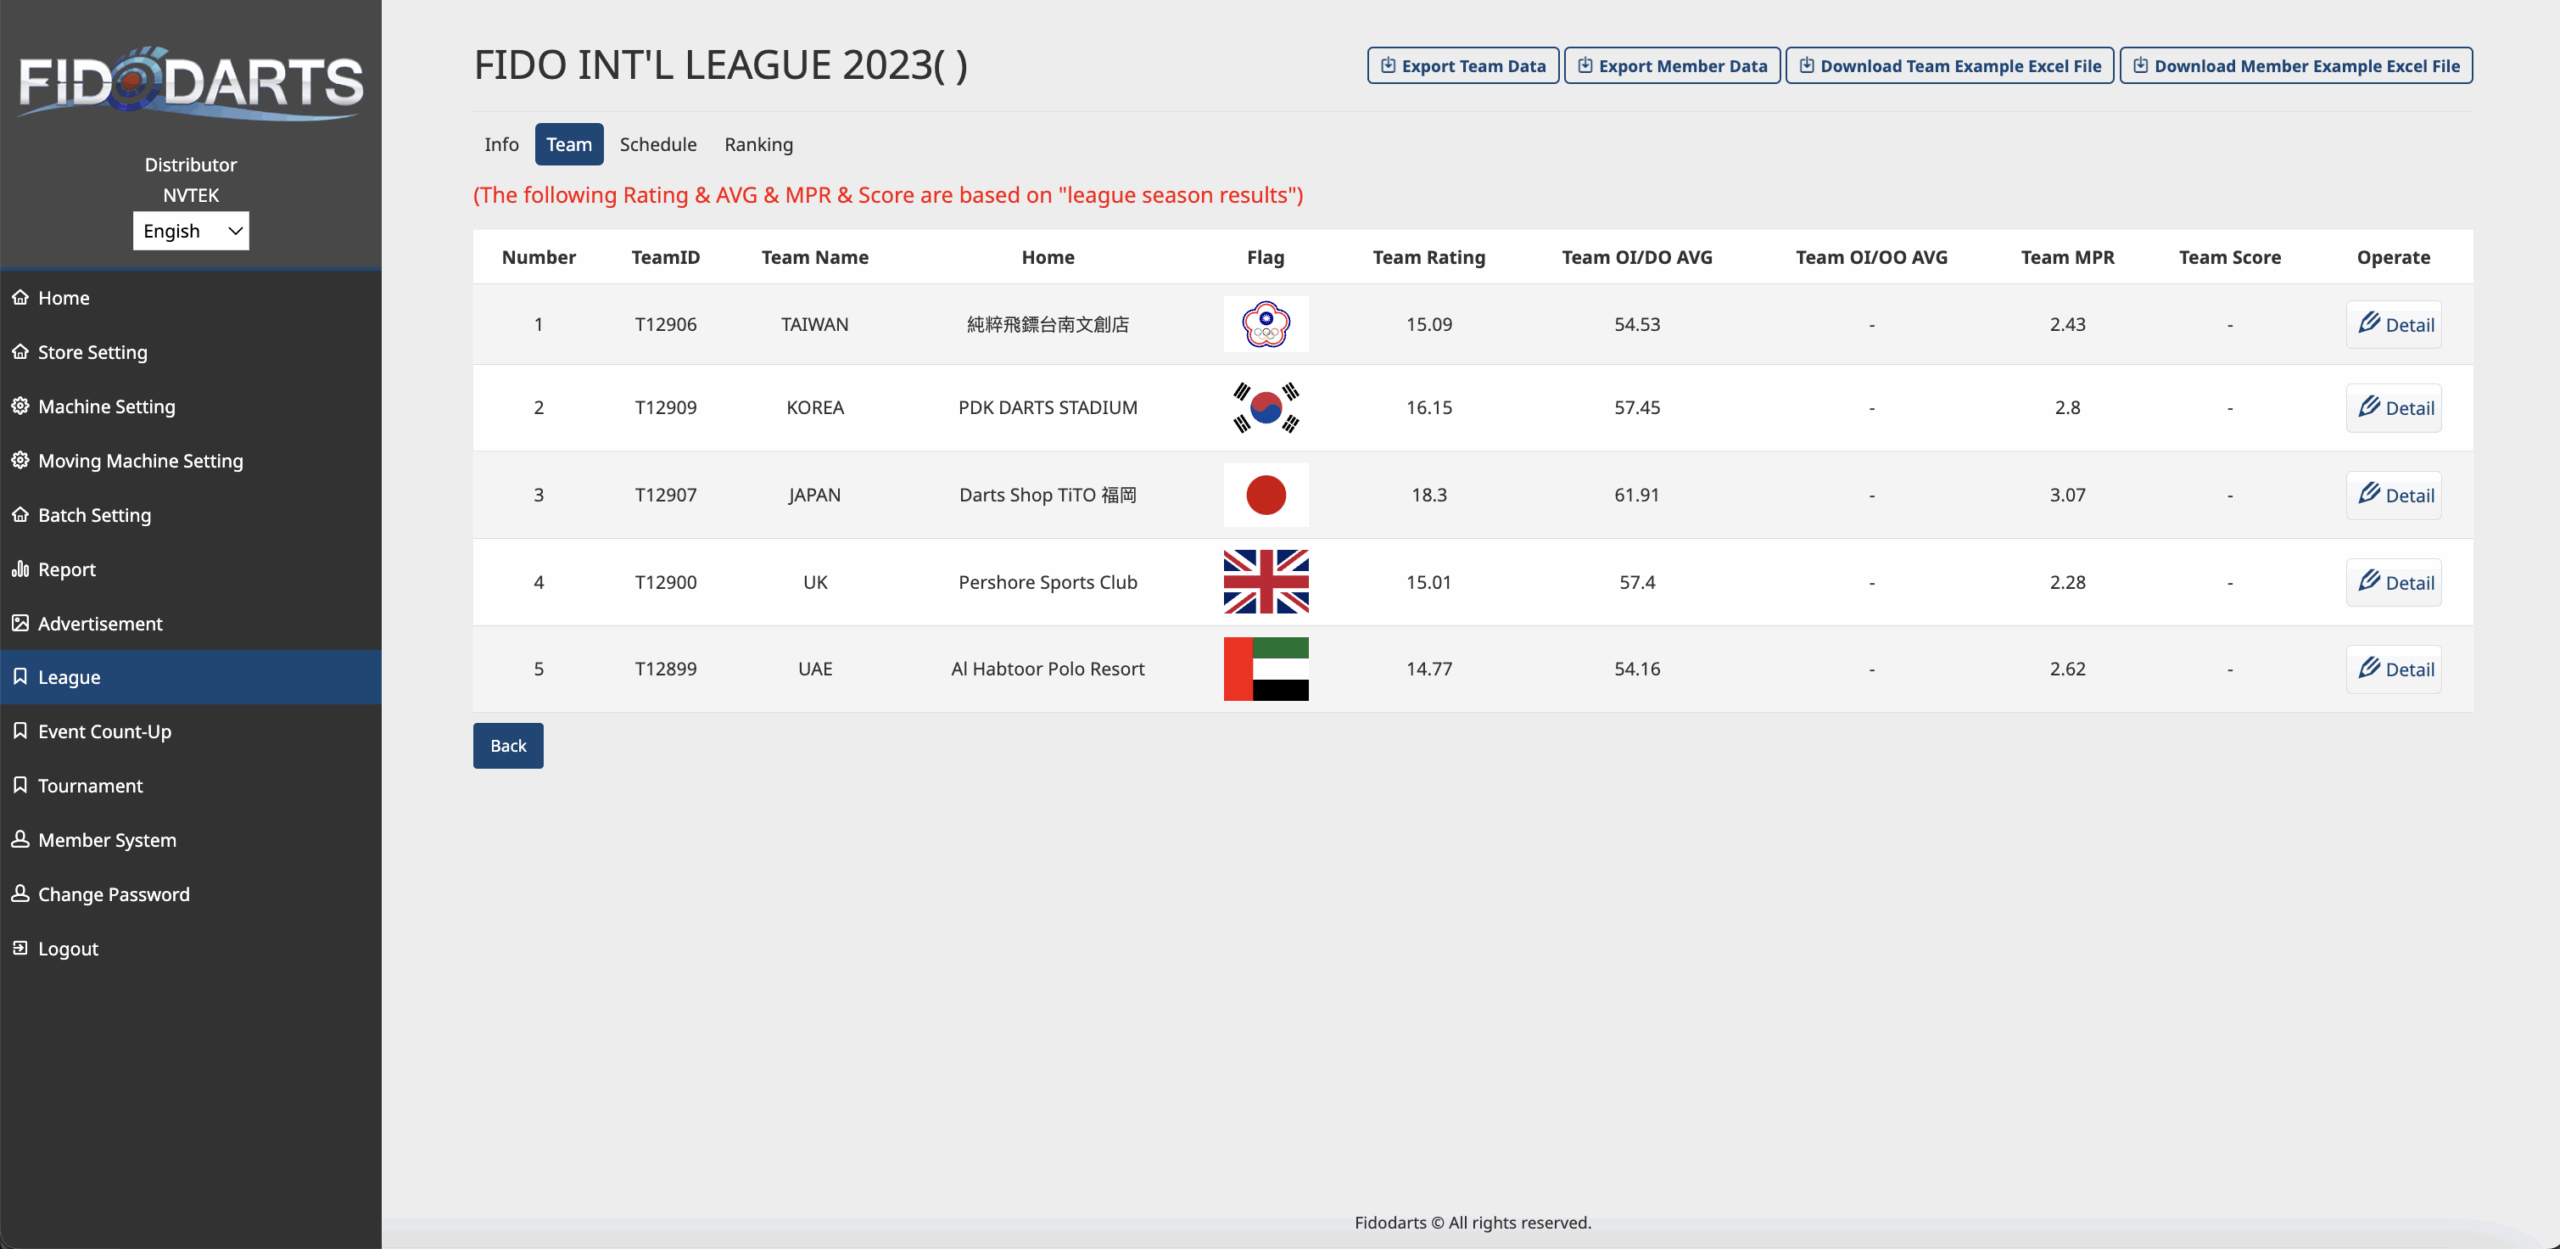Image resolution: width=2560 pixels, height=1249 pixels.
Task: Click Export Member Data button
Action: [x=1671, y=66]
